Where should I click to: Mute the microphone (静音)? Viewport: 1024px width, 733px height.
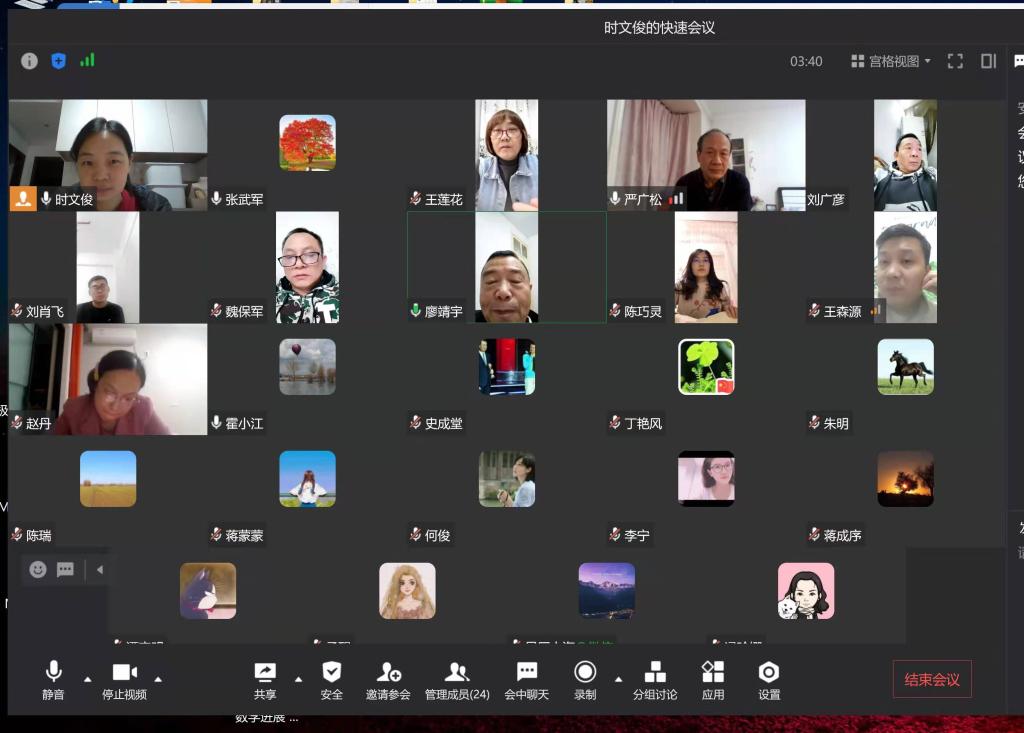53,679
